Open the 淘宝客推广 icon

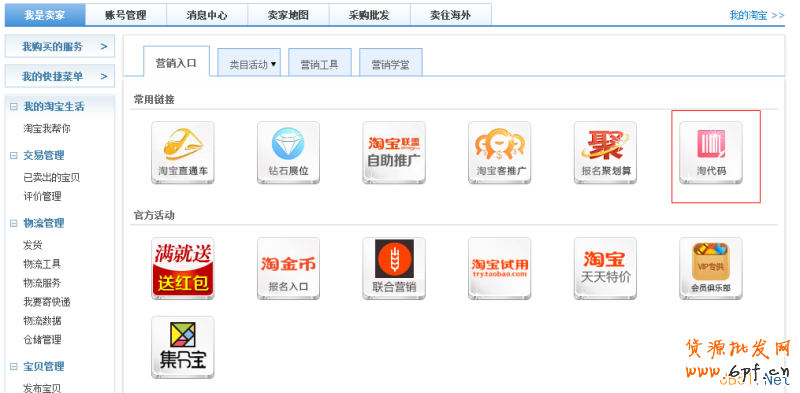tap(499, 153)
